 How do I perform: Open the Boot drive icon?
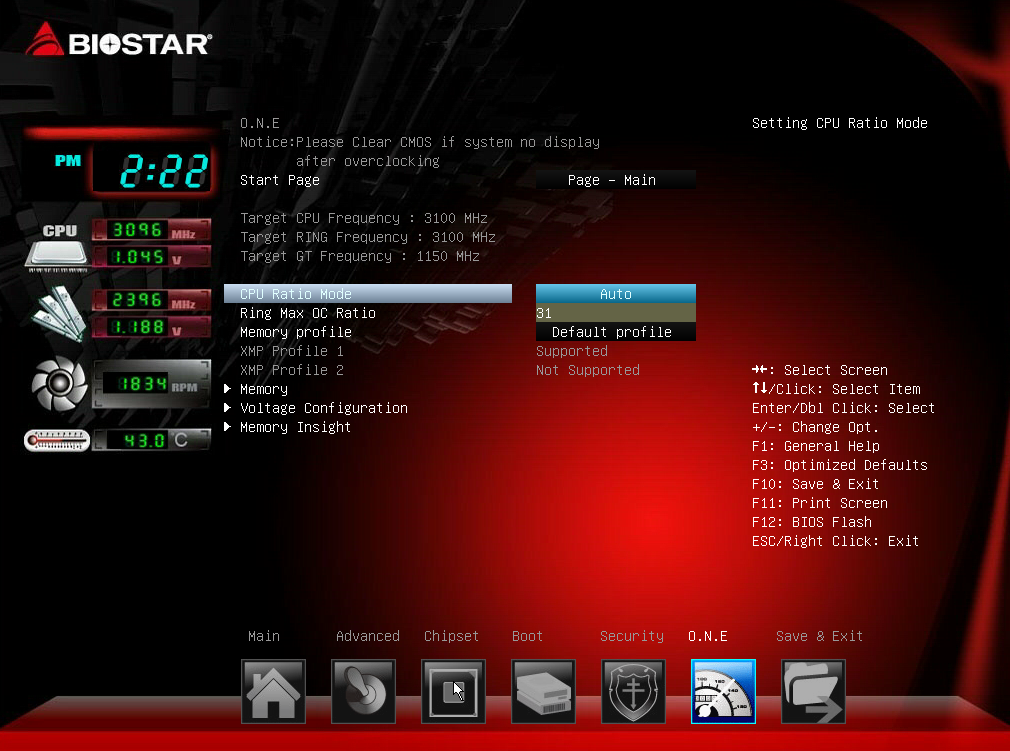tap(543, 691)
